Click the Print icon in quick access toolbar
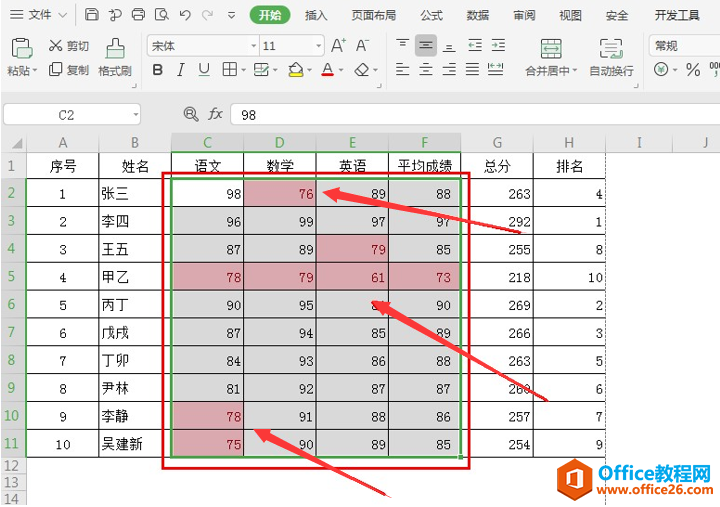 click(138, 15)
